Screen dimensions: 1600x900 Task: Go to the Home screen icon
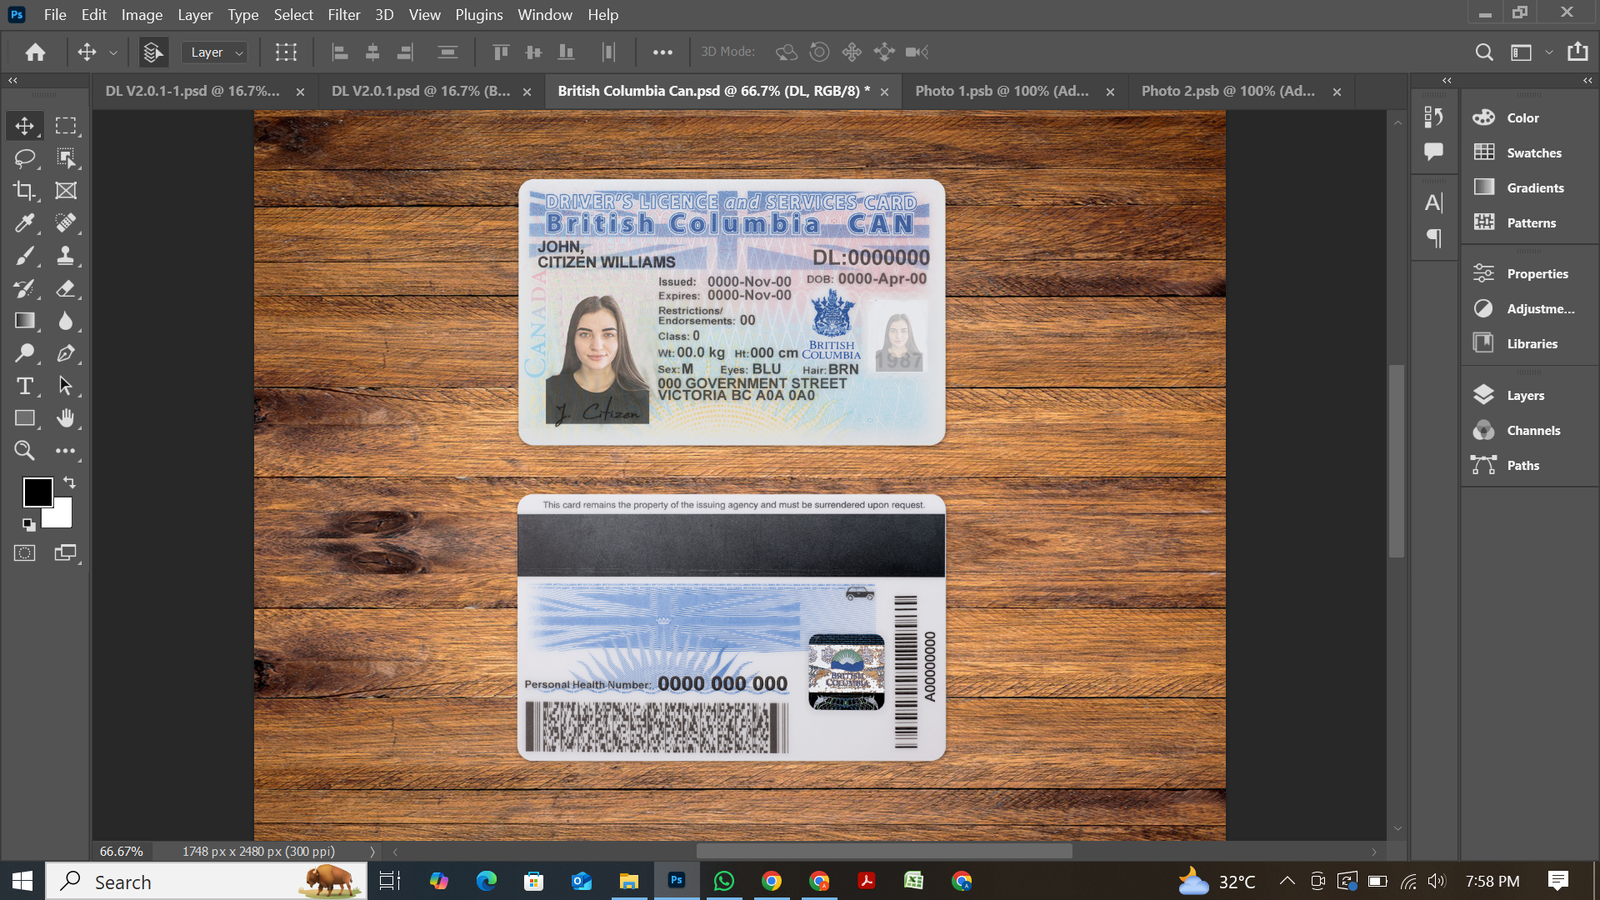(x=36, y=52)
